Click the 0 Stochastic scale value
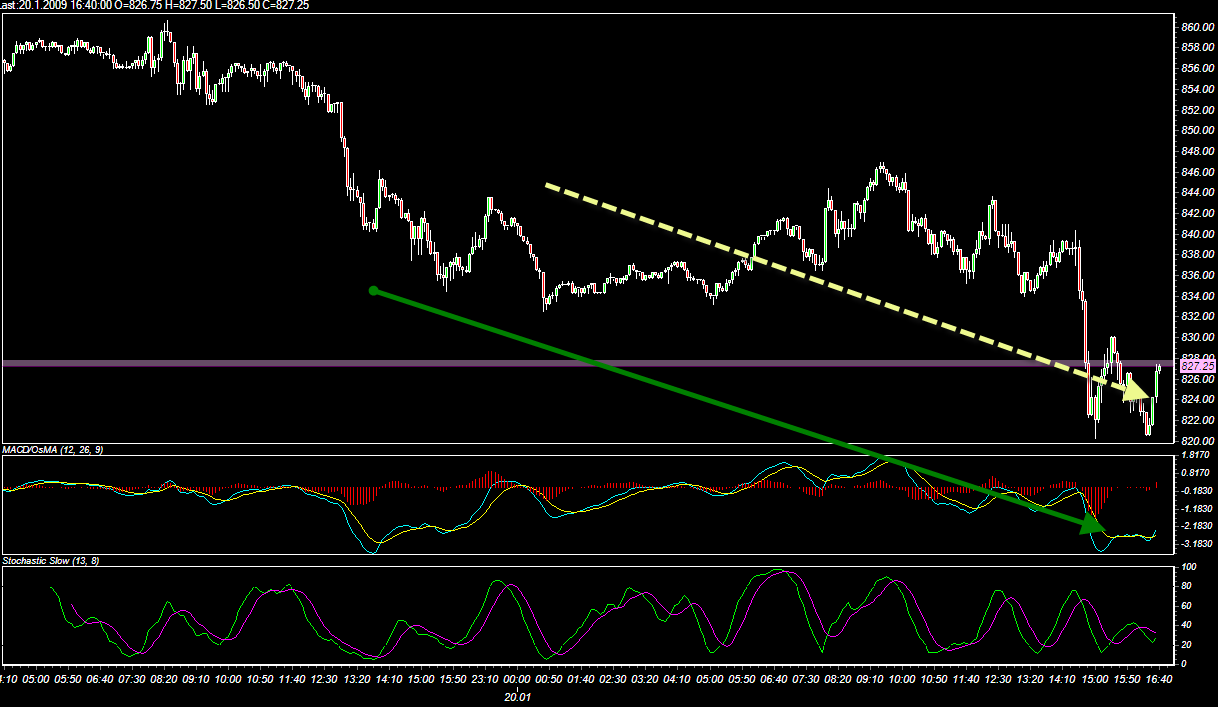Image resolution: width=1218 pixels, height=707 pixels. (1184, 662)
